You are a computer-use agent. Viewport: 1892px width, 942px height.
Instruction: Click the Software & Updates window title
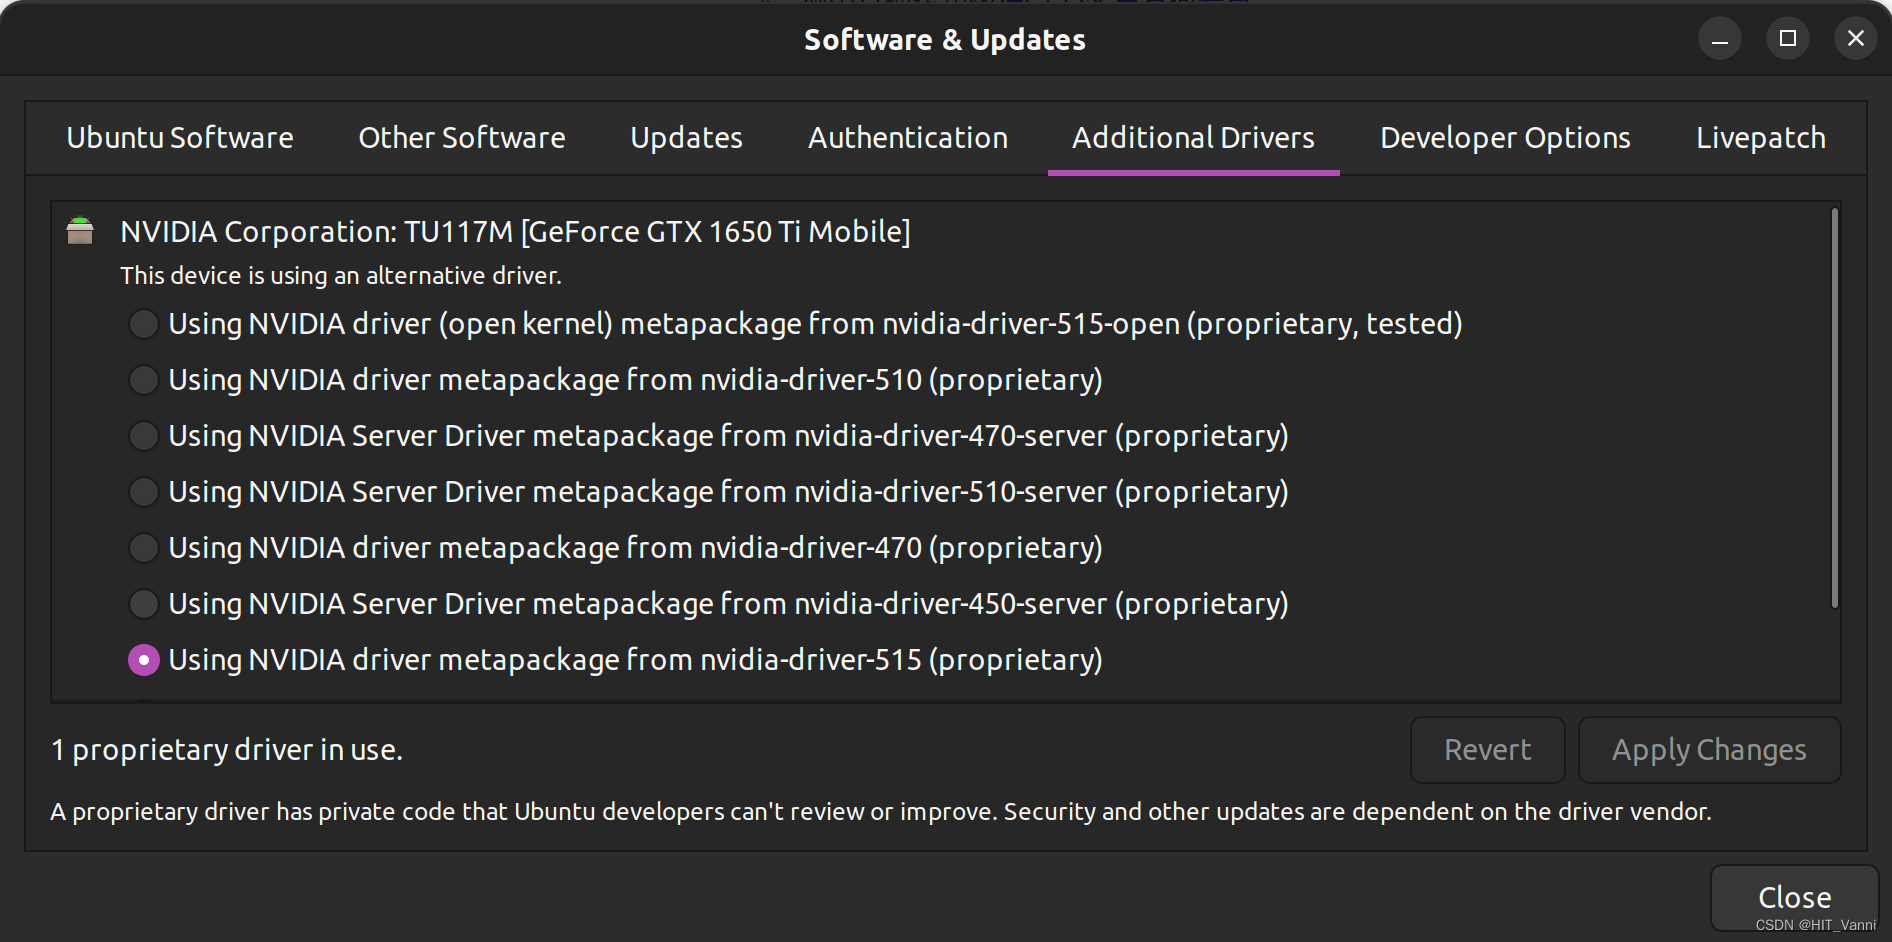(945, 40)
